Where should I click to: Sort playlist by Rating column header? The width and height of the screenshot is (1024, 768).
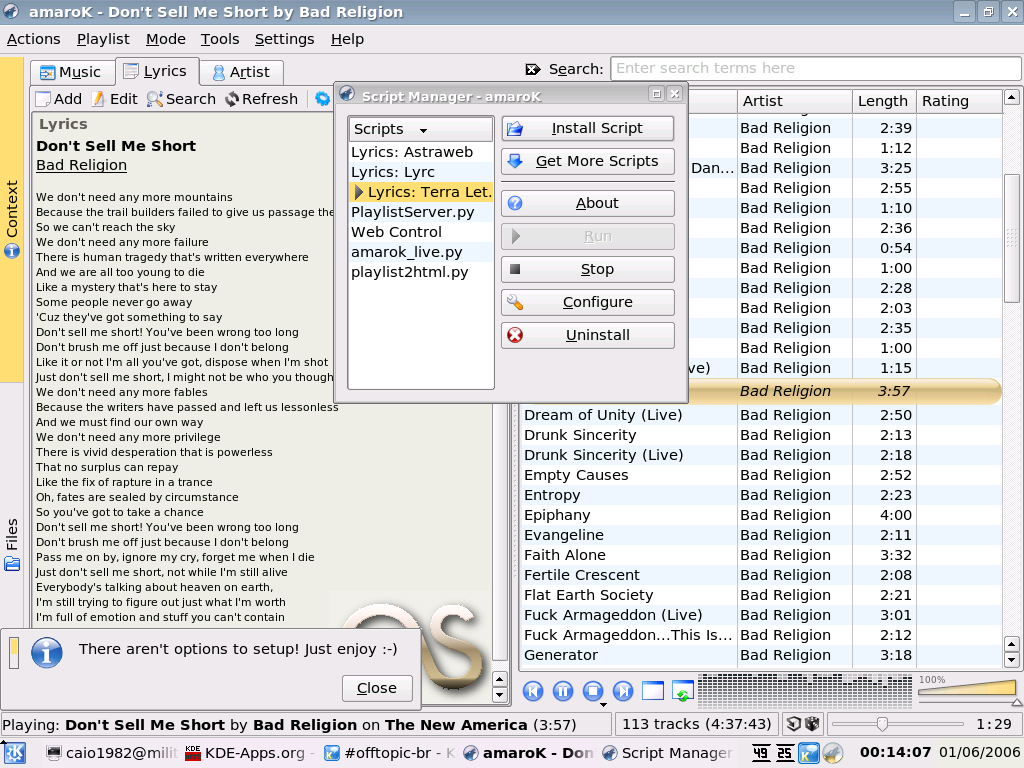[959, 101]
